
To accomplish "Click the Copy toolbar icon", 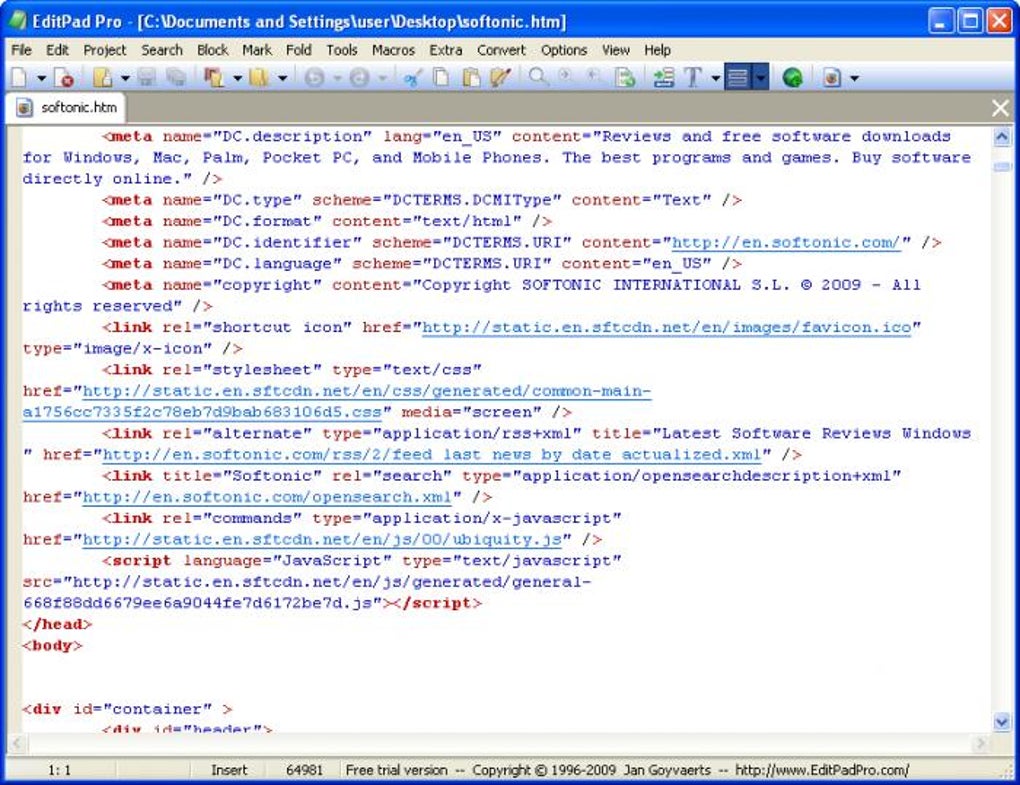I will pos(442,77).
